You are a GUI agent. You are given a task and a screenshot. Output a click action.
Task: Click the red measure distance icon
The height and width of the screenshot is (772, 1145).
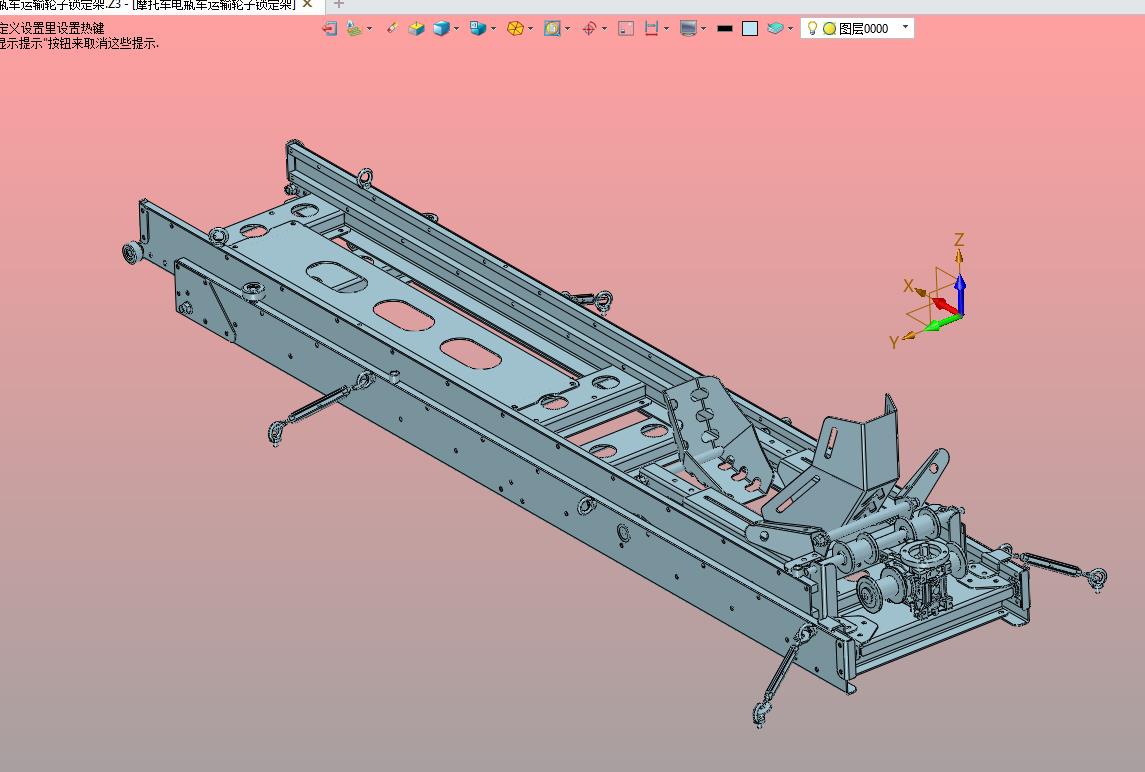click(651, 28)
